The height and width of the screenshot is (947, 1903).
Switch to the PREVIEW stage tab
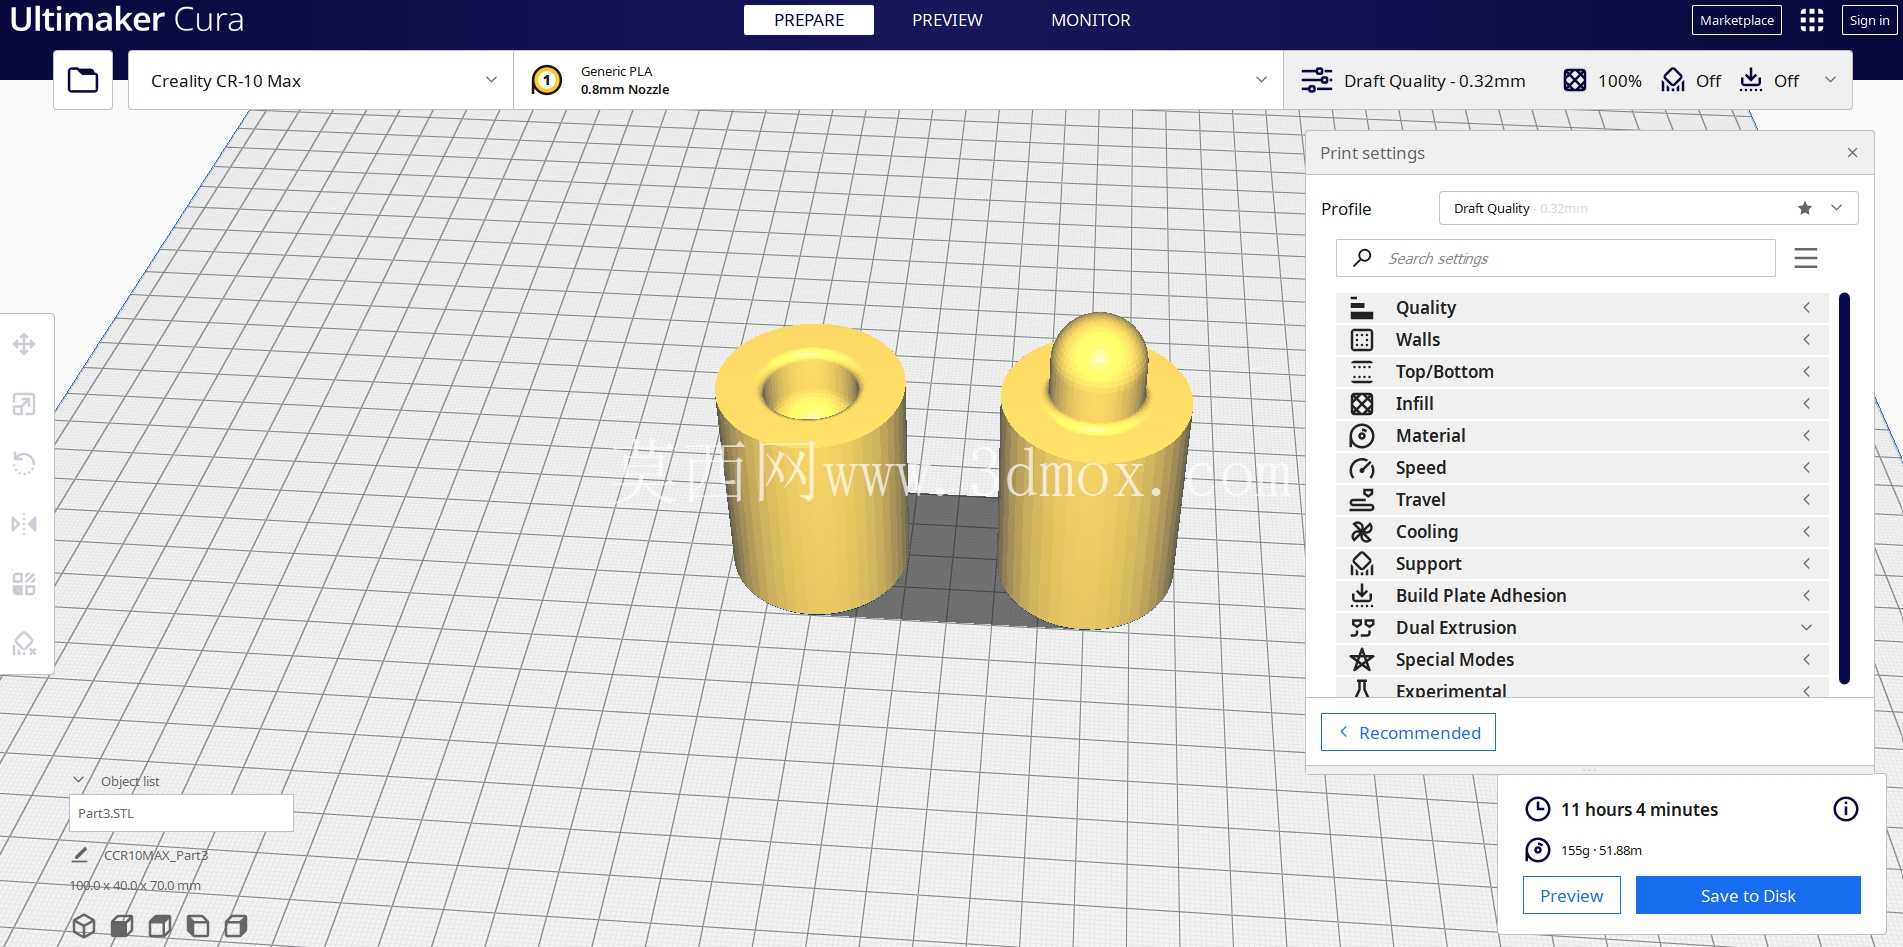947,20
